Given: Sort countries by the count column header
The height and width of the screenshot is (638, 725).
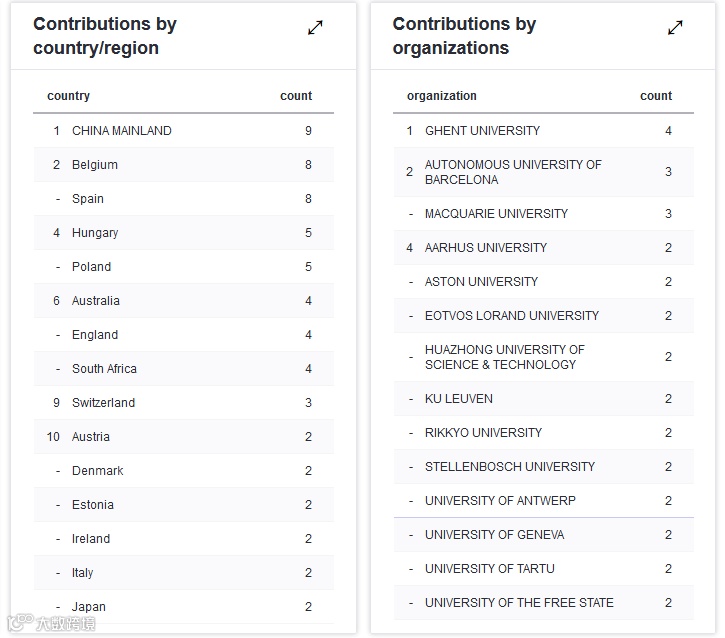Looking at the screenshot, I should click(296, 96).
